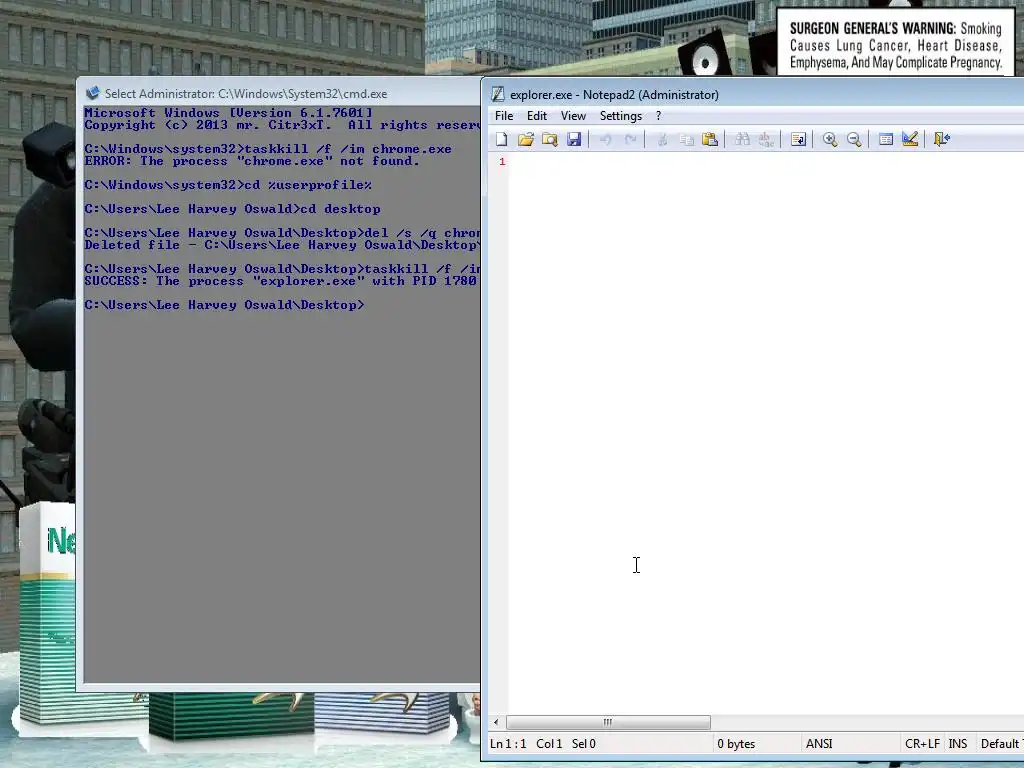Toggle the Word wrap icon
The image size is (1024, 768).
point(798,139)
